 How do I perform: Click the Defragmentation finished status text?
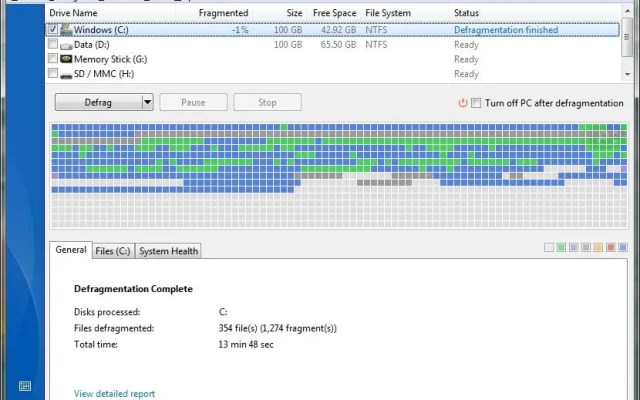[506, 30]
